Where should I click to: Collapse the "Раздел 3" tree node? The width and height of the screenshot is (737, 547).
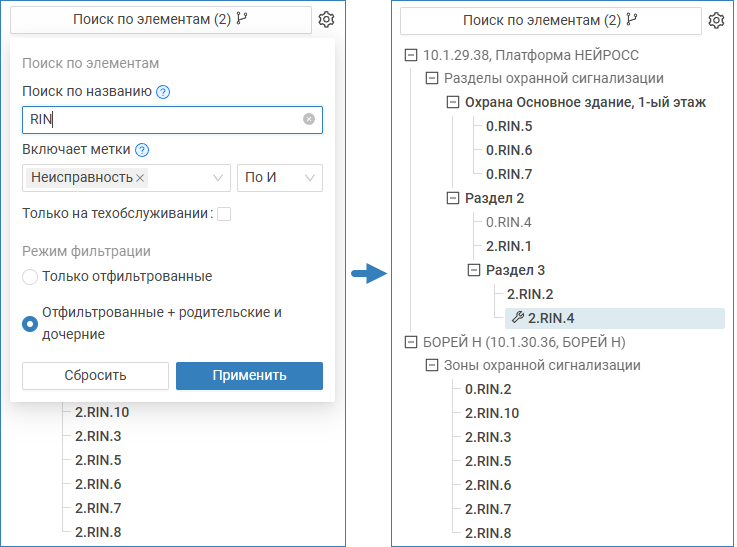coord(474,270)
